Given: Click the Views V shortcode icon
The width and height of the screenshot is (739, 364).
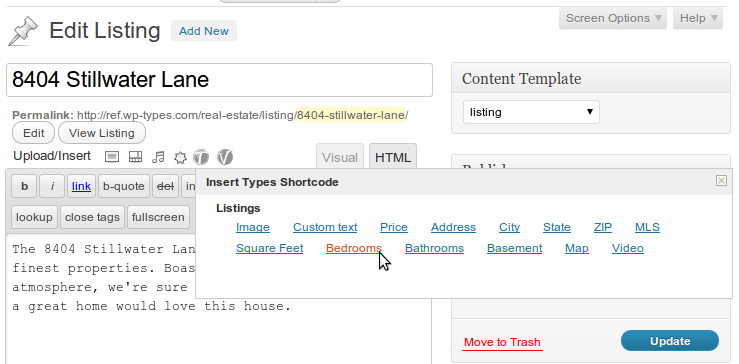Looking at the screenshot, I should pyautogui.click(x=225, y=157).
